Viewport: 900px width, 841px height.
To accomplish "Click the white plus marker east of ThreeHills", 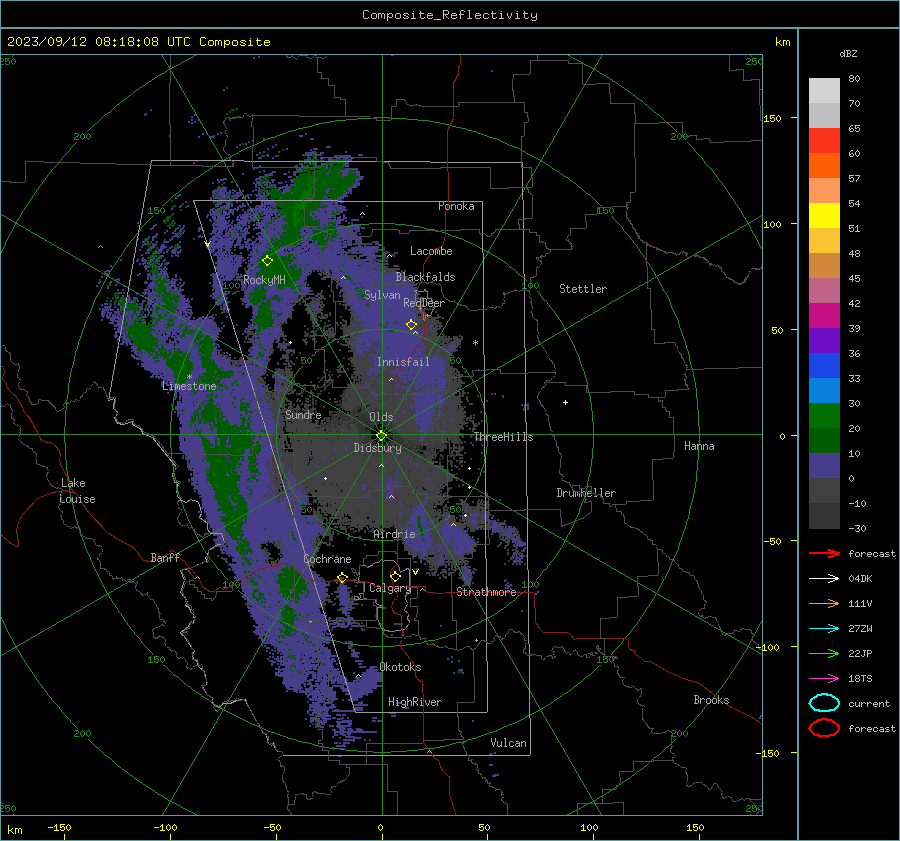I will tap(565, 402).
